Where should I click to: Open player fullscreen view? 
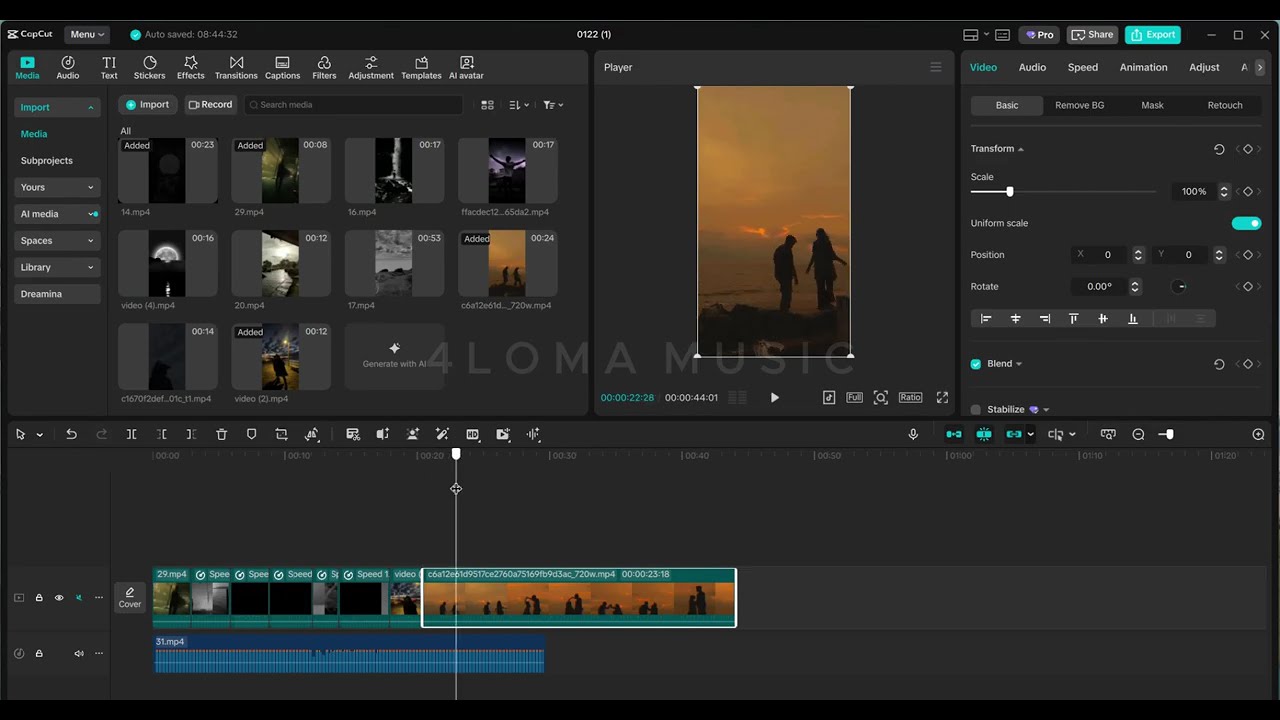pyautogui.click(x=942, y=397)
